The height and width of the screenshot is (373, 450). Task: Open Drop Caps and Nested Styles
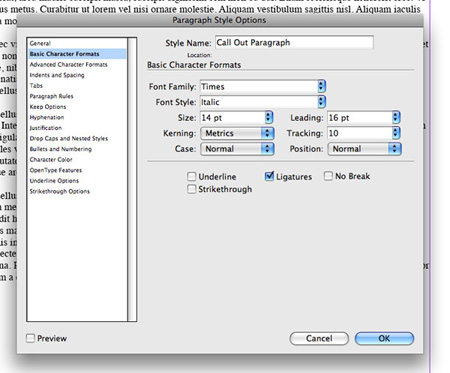click(x=69, y=138)
